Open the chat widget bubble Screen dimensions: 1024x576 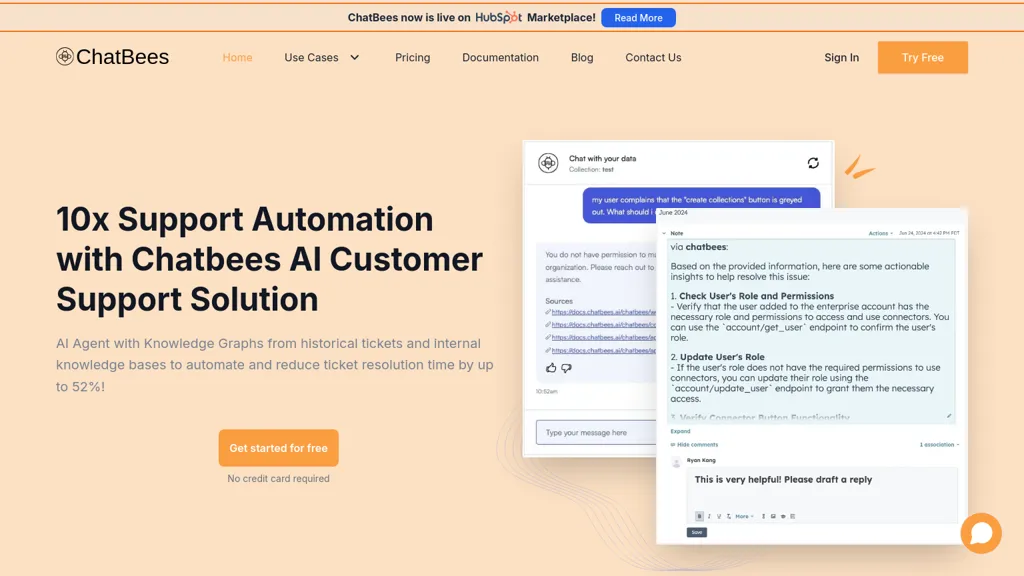coord(980,533)
